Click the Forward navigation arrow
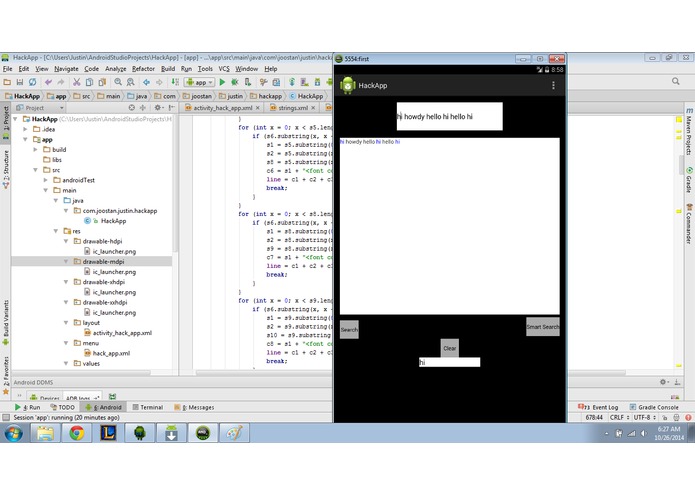The image size is (695, 494). point(159,82)
